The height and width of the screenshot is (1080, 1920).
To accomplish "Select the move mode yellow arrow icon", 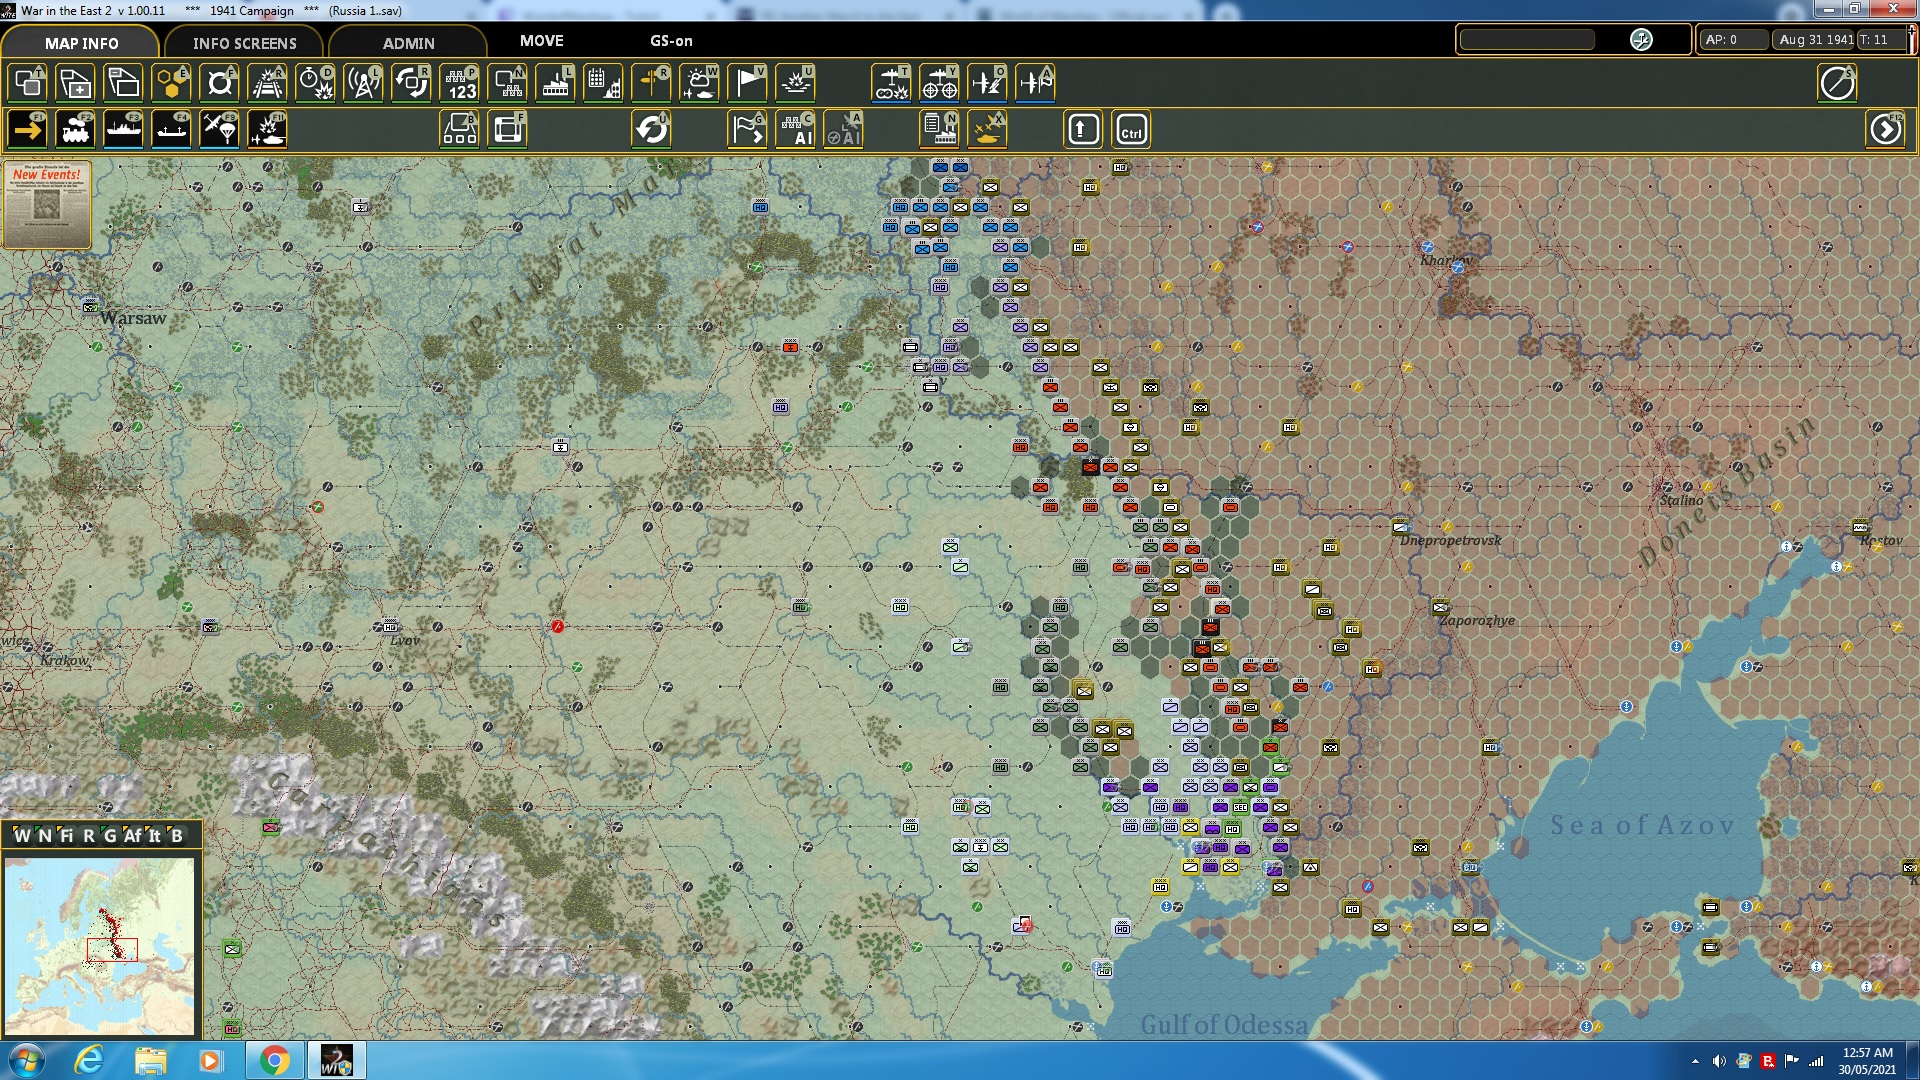I will tap(28, 130).
